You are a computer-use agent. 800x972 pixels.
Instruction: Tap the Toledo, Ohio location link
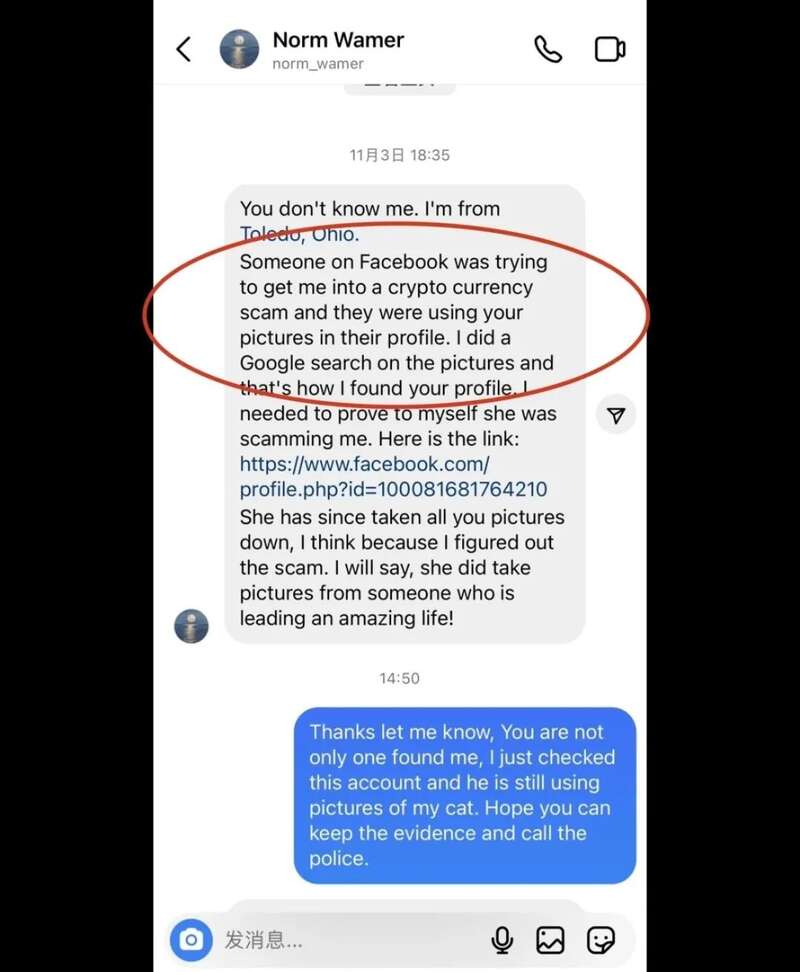pos(299,234)
